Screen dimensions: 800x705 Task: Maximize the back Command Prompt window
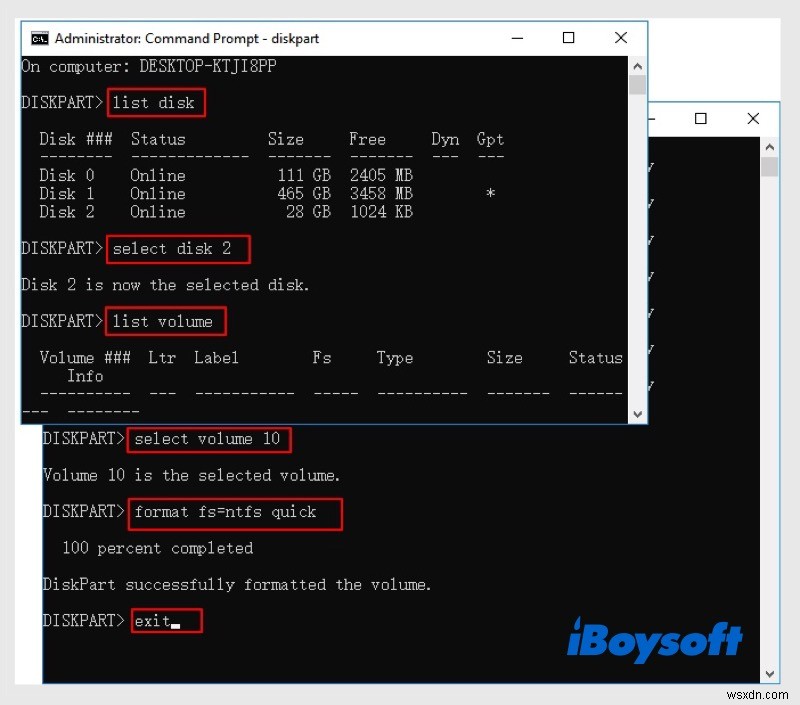tap(701, 119)
